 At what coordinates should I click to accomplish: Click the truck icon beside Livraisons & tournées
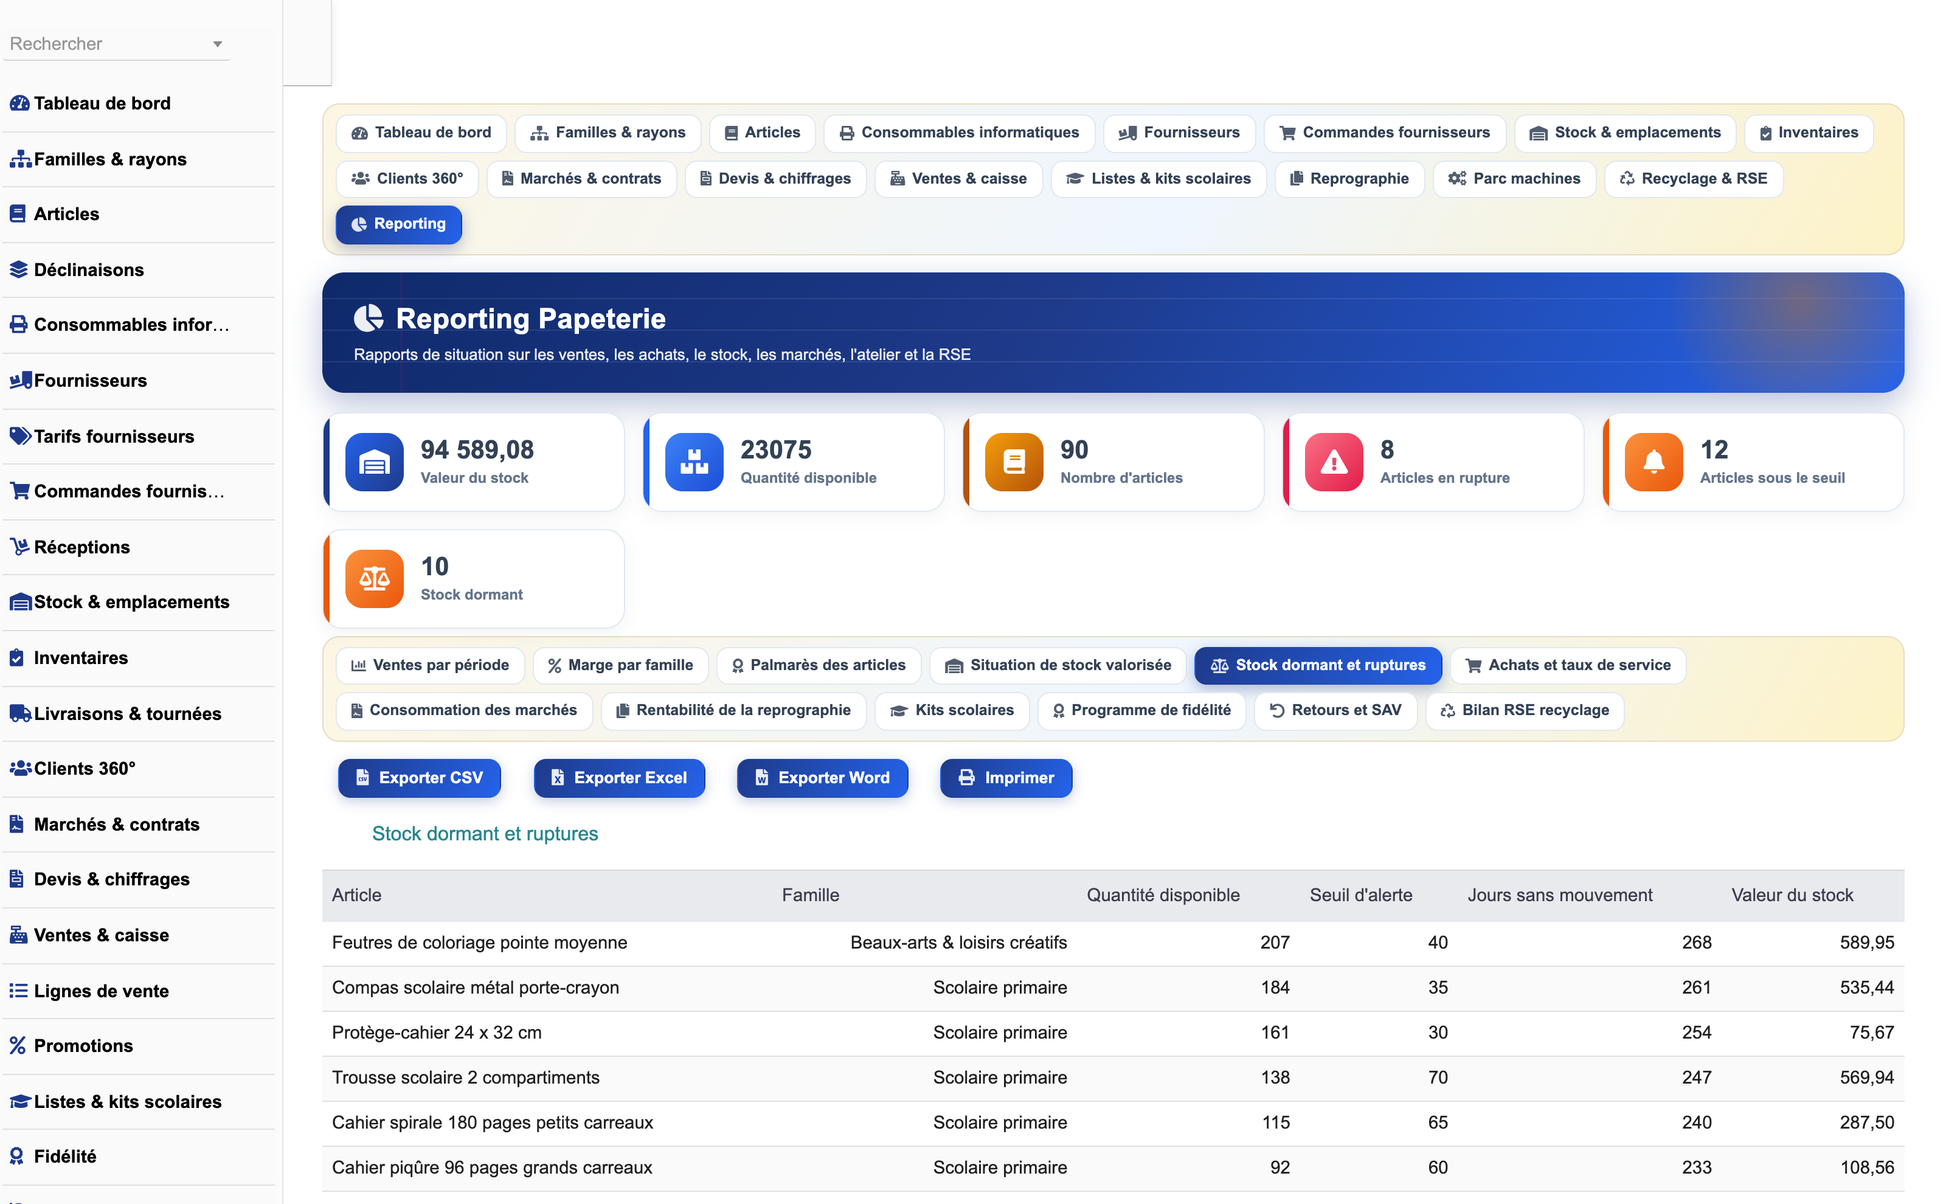point(20,713)
